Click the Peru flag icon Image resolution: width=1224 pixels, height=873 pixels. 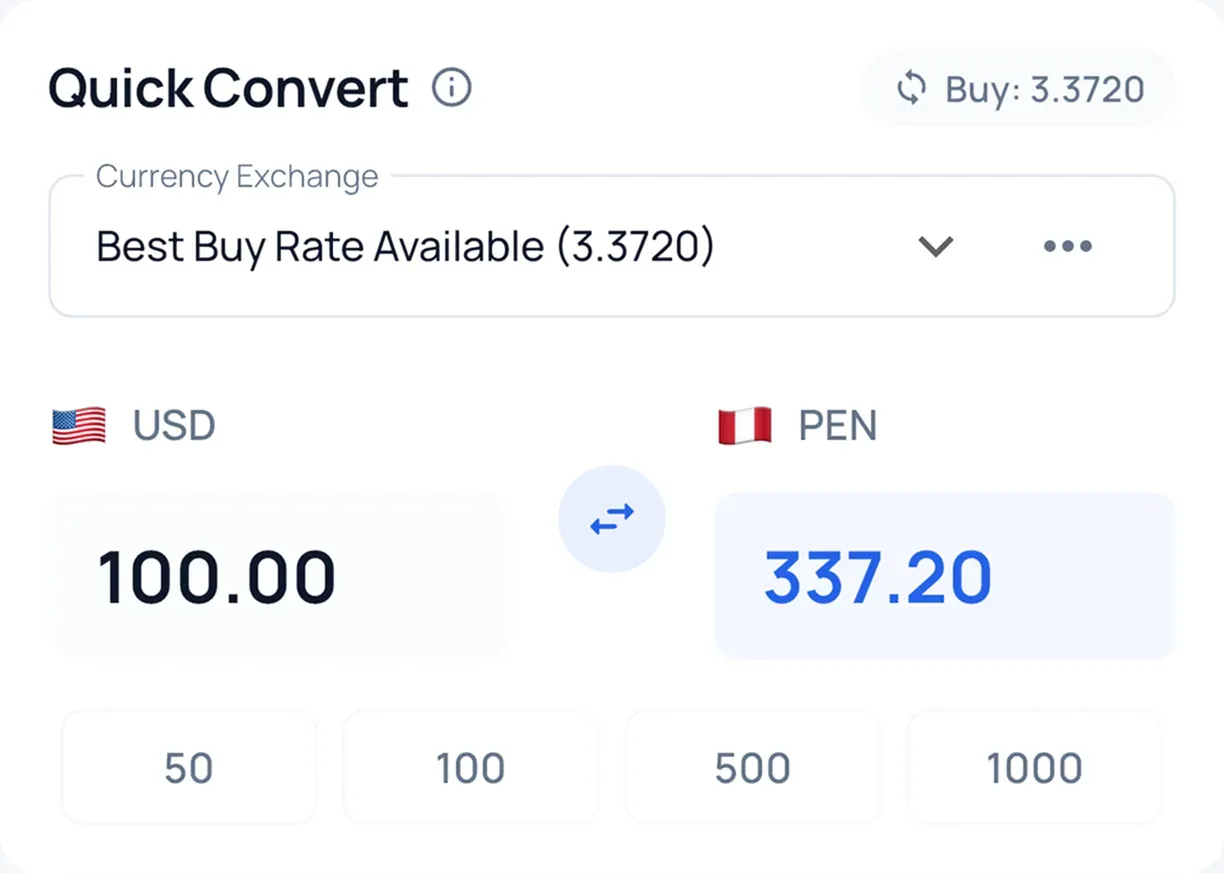pos(745,426)
